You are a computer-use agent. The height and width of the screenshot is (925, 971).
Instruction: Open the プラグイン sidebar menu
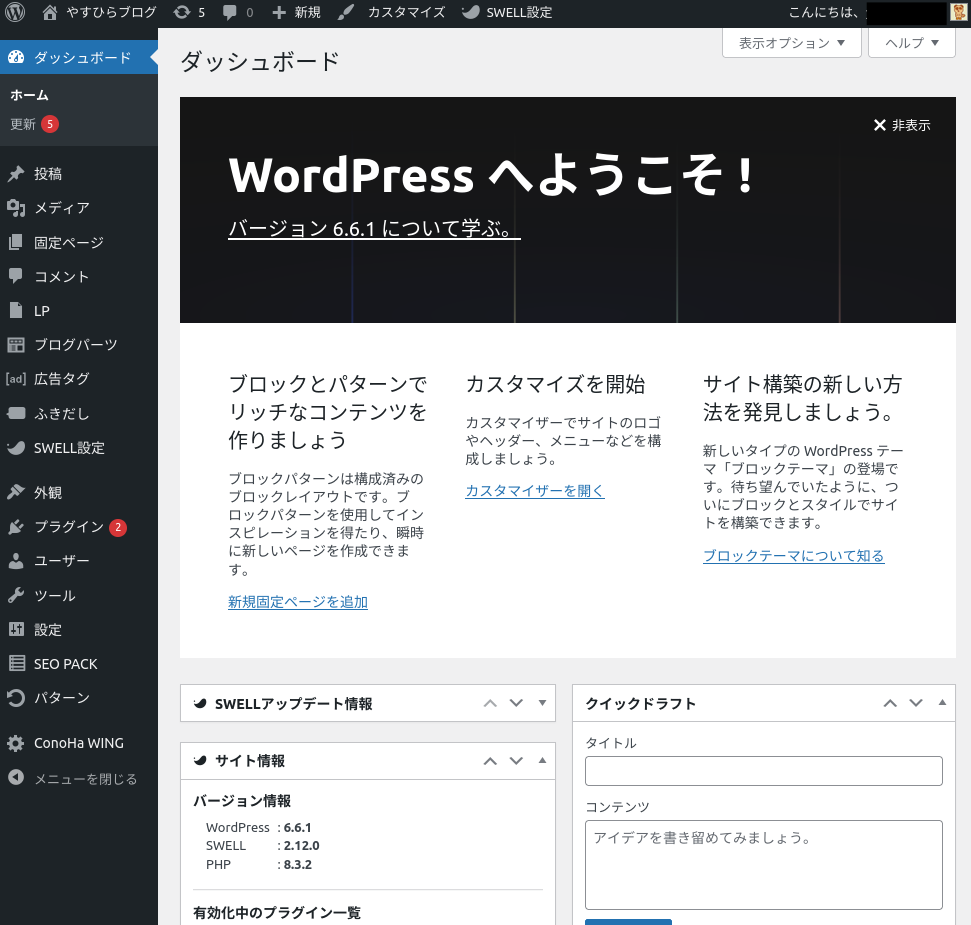[68, 527]
